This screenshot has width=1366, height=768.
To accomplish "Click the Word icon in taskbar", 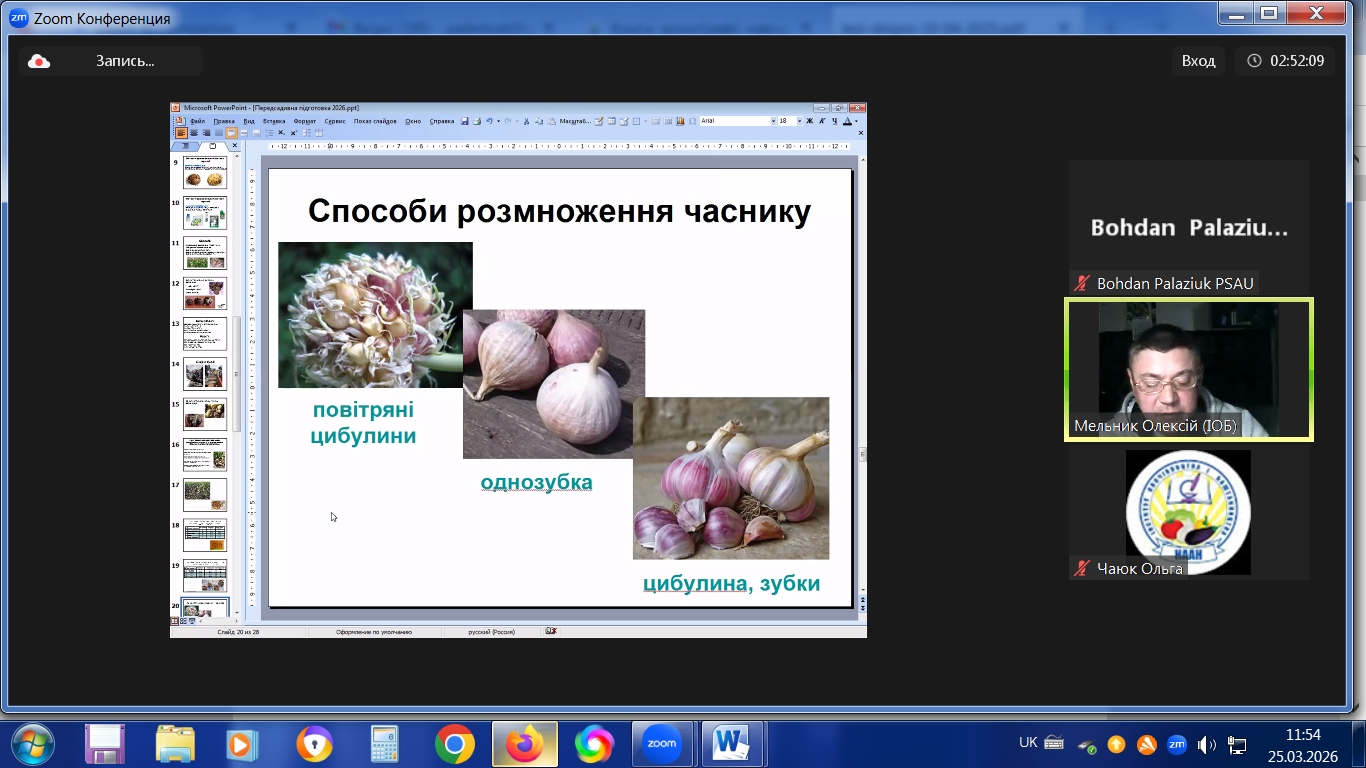I will pos(731,744).
